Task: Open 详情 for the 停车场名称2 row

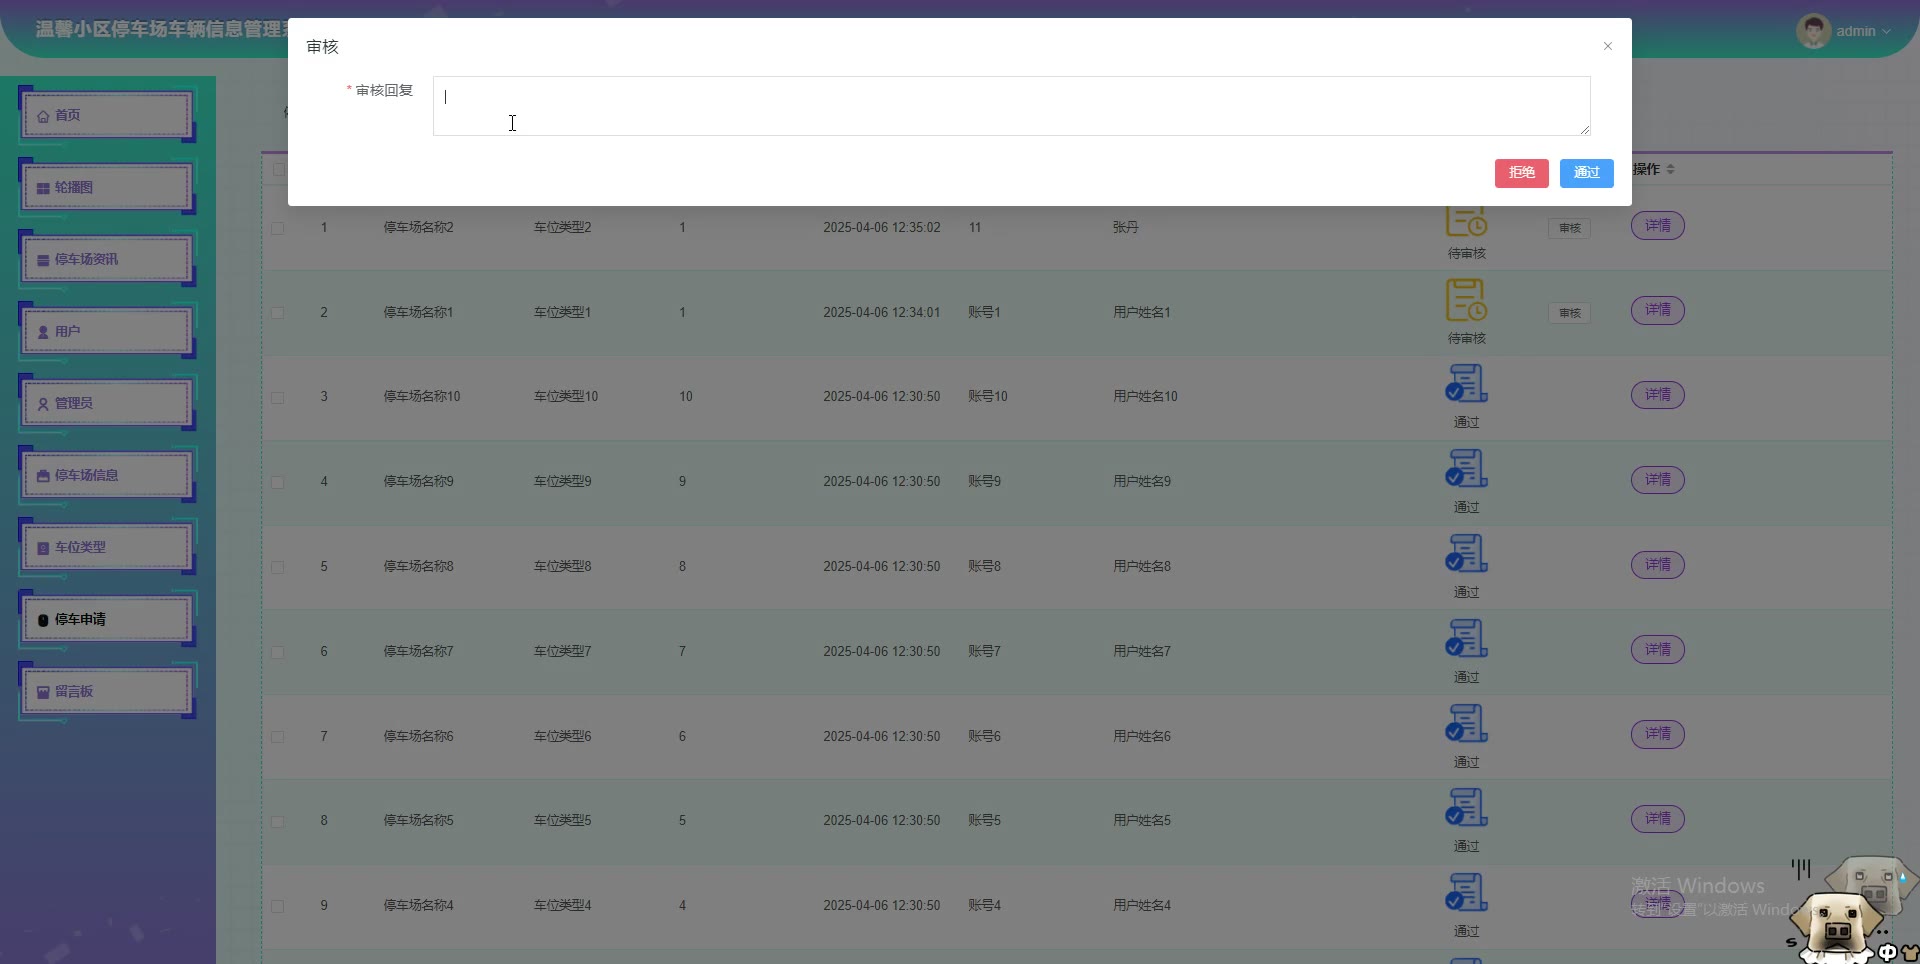Action: 1658,226
